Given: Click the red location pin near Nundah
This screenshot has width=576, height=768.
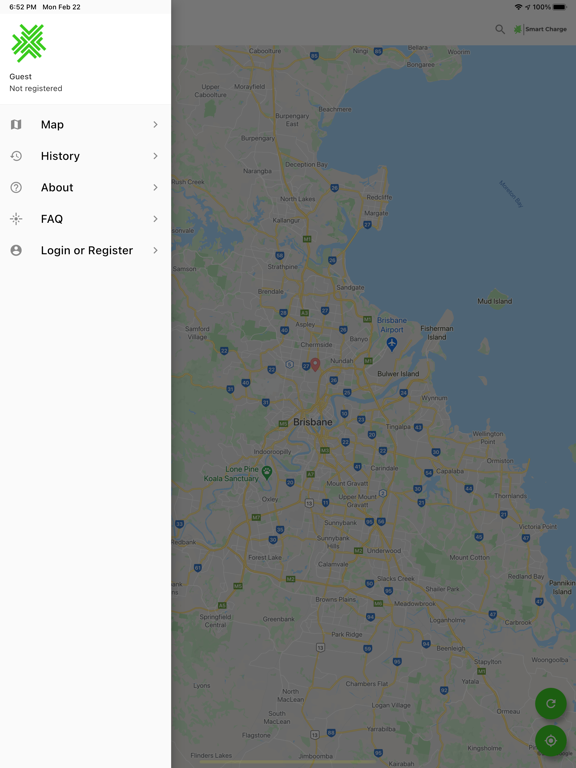Looking at the screenshot, I should coord(315,364).
